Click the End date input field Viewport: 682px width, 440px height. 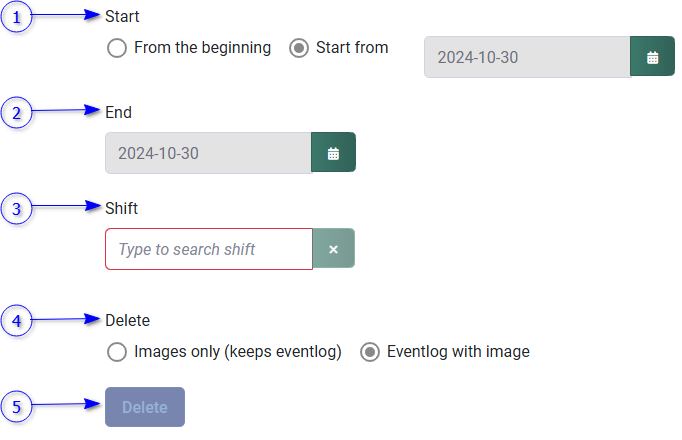(208, 153)
